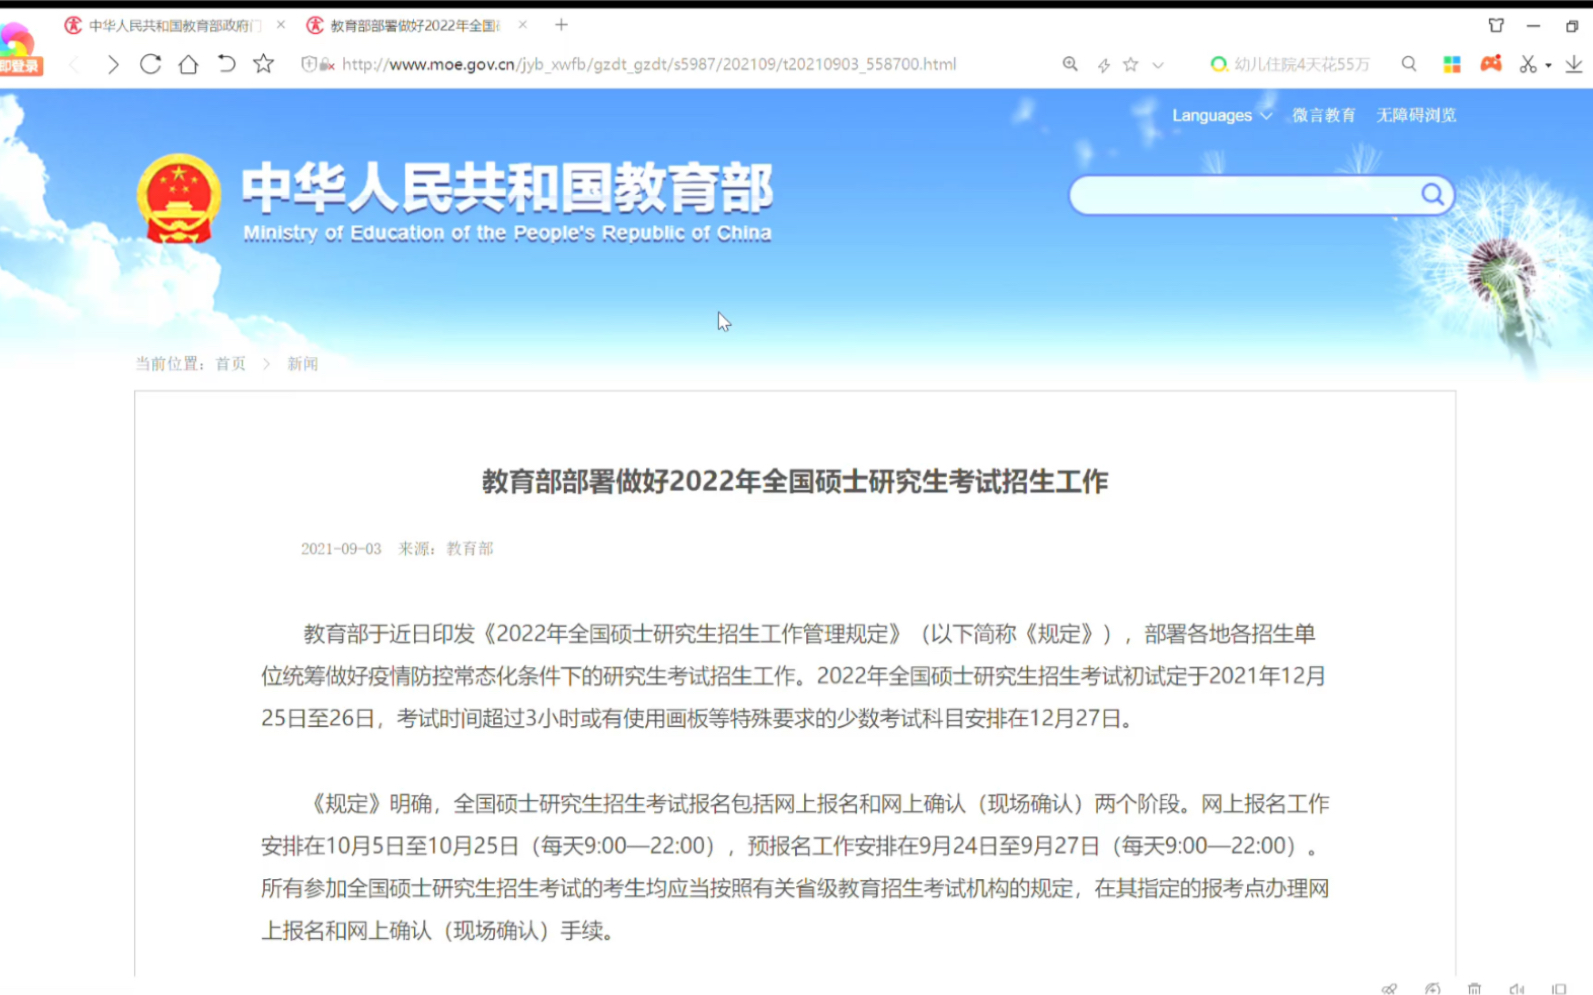The height and width of the screenshot is (995, 1593).
Task: Click the article headline 教育部部署做好2022年全国硕士研究生考试招生工作
Action: click(795, 481)
